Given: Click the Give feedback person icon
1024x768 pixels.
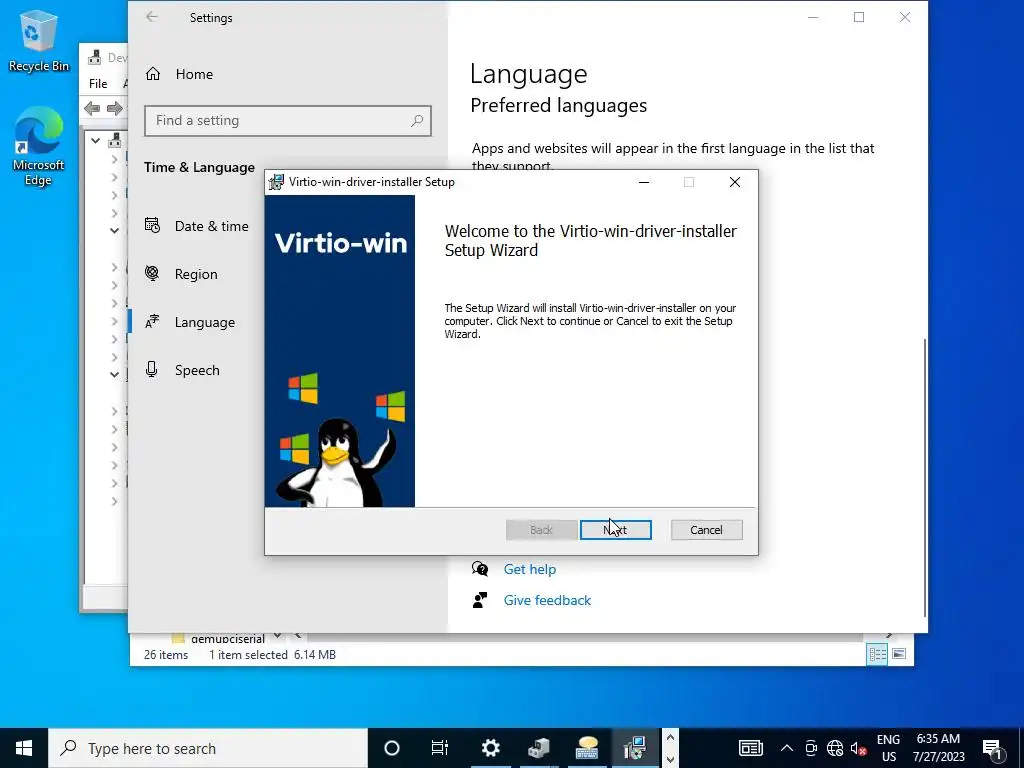Looking at the screenshot, I should (480, 600).
